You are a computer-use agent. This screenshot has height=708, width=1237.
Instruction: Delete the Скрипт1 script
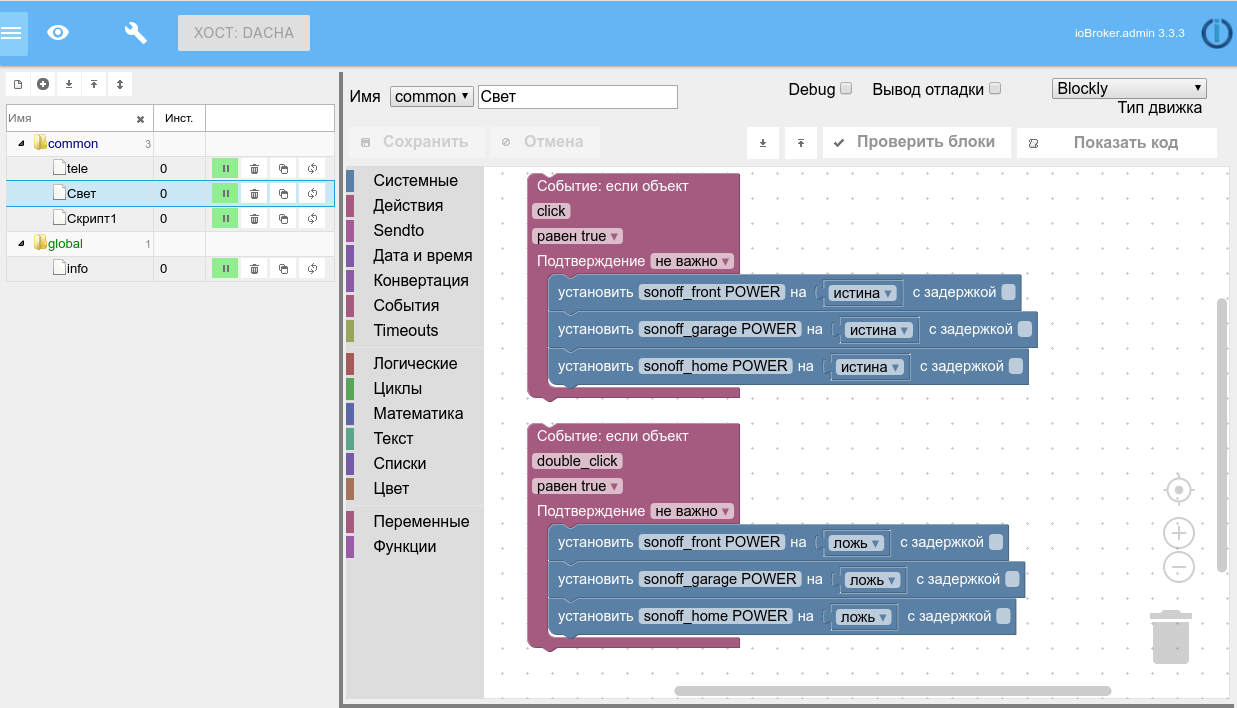(x=254, y=219)
